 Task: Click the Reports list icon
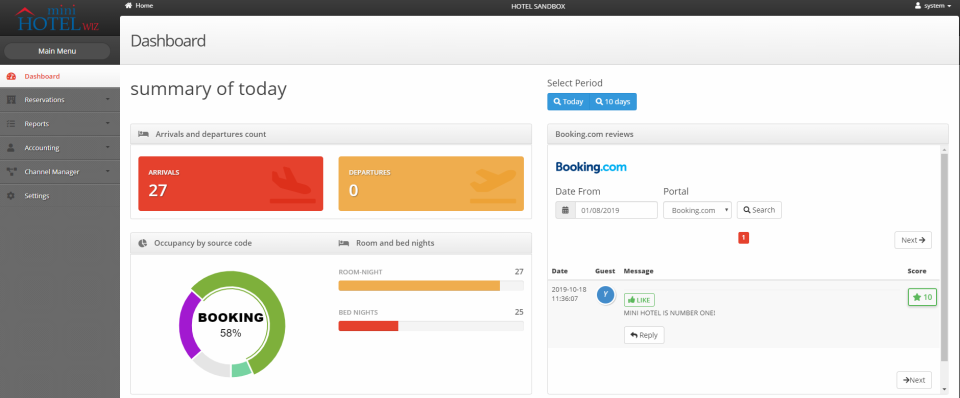coord(10,124)
